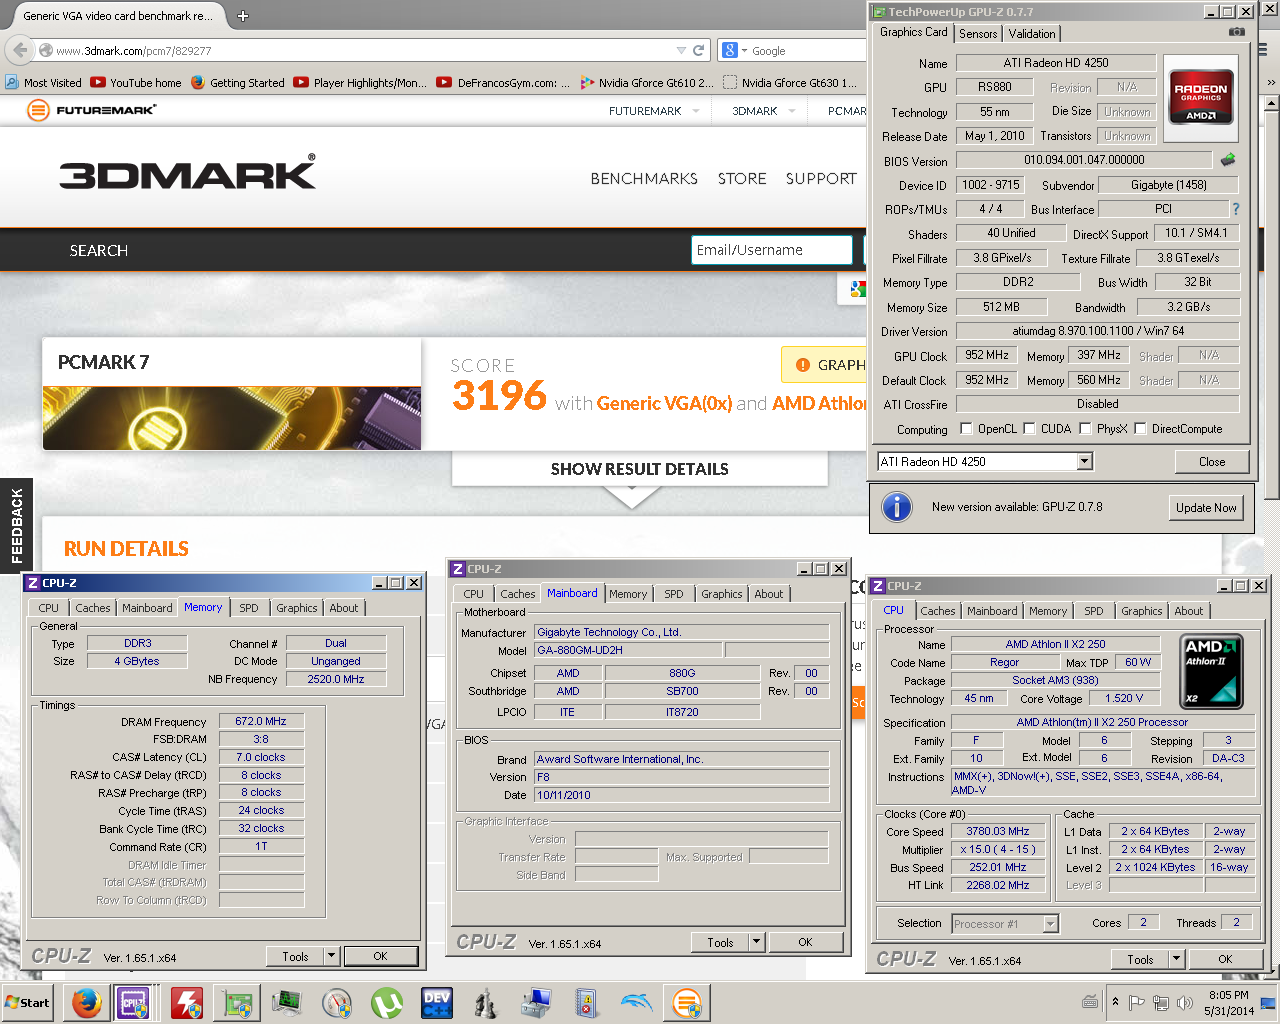The width and height of the screenshot is (1280, 1024).
Task: Toggle the OpenCL checkbox in GPU-Z
Action: (966, 429)
